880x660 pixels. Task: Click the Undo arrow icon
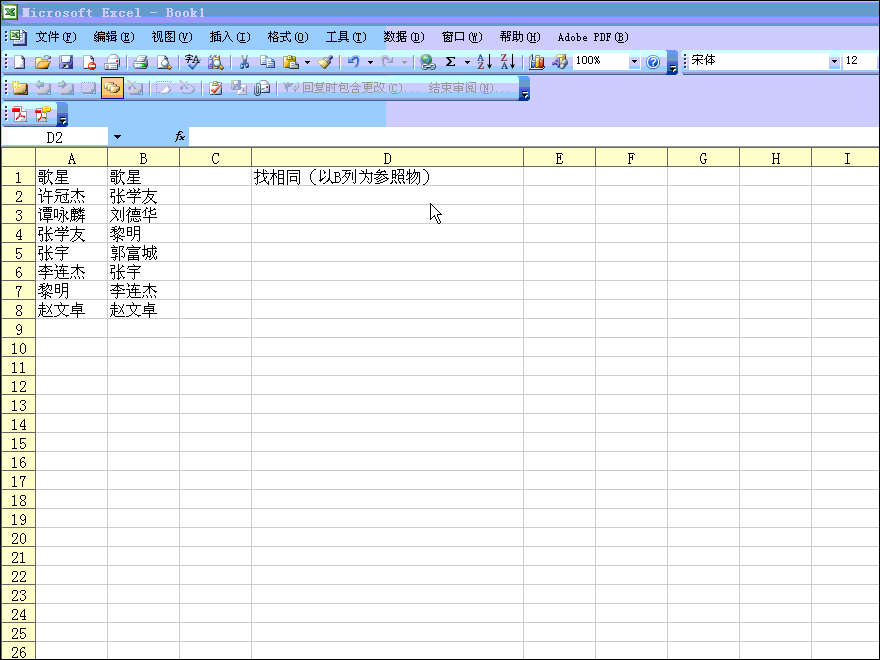[353, 62]
